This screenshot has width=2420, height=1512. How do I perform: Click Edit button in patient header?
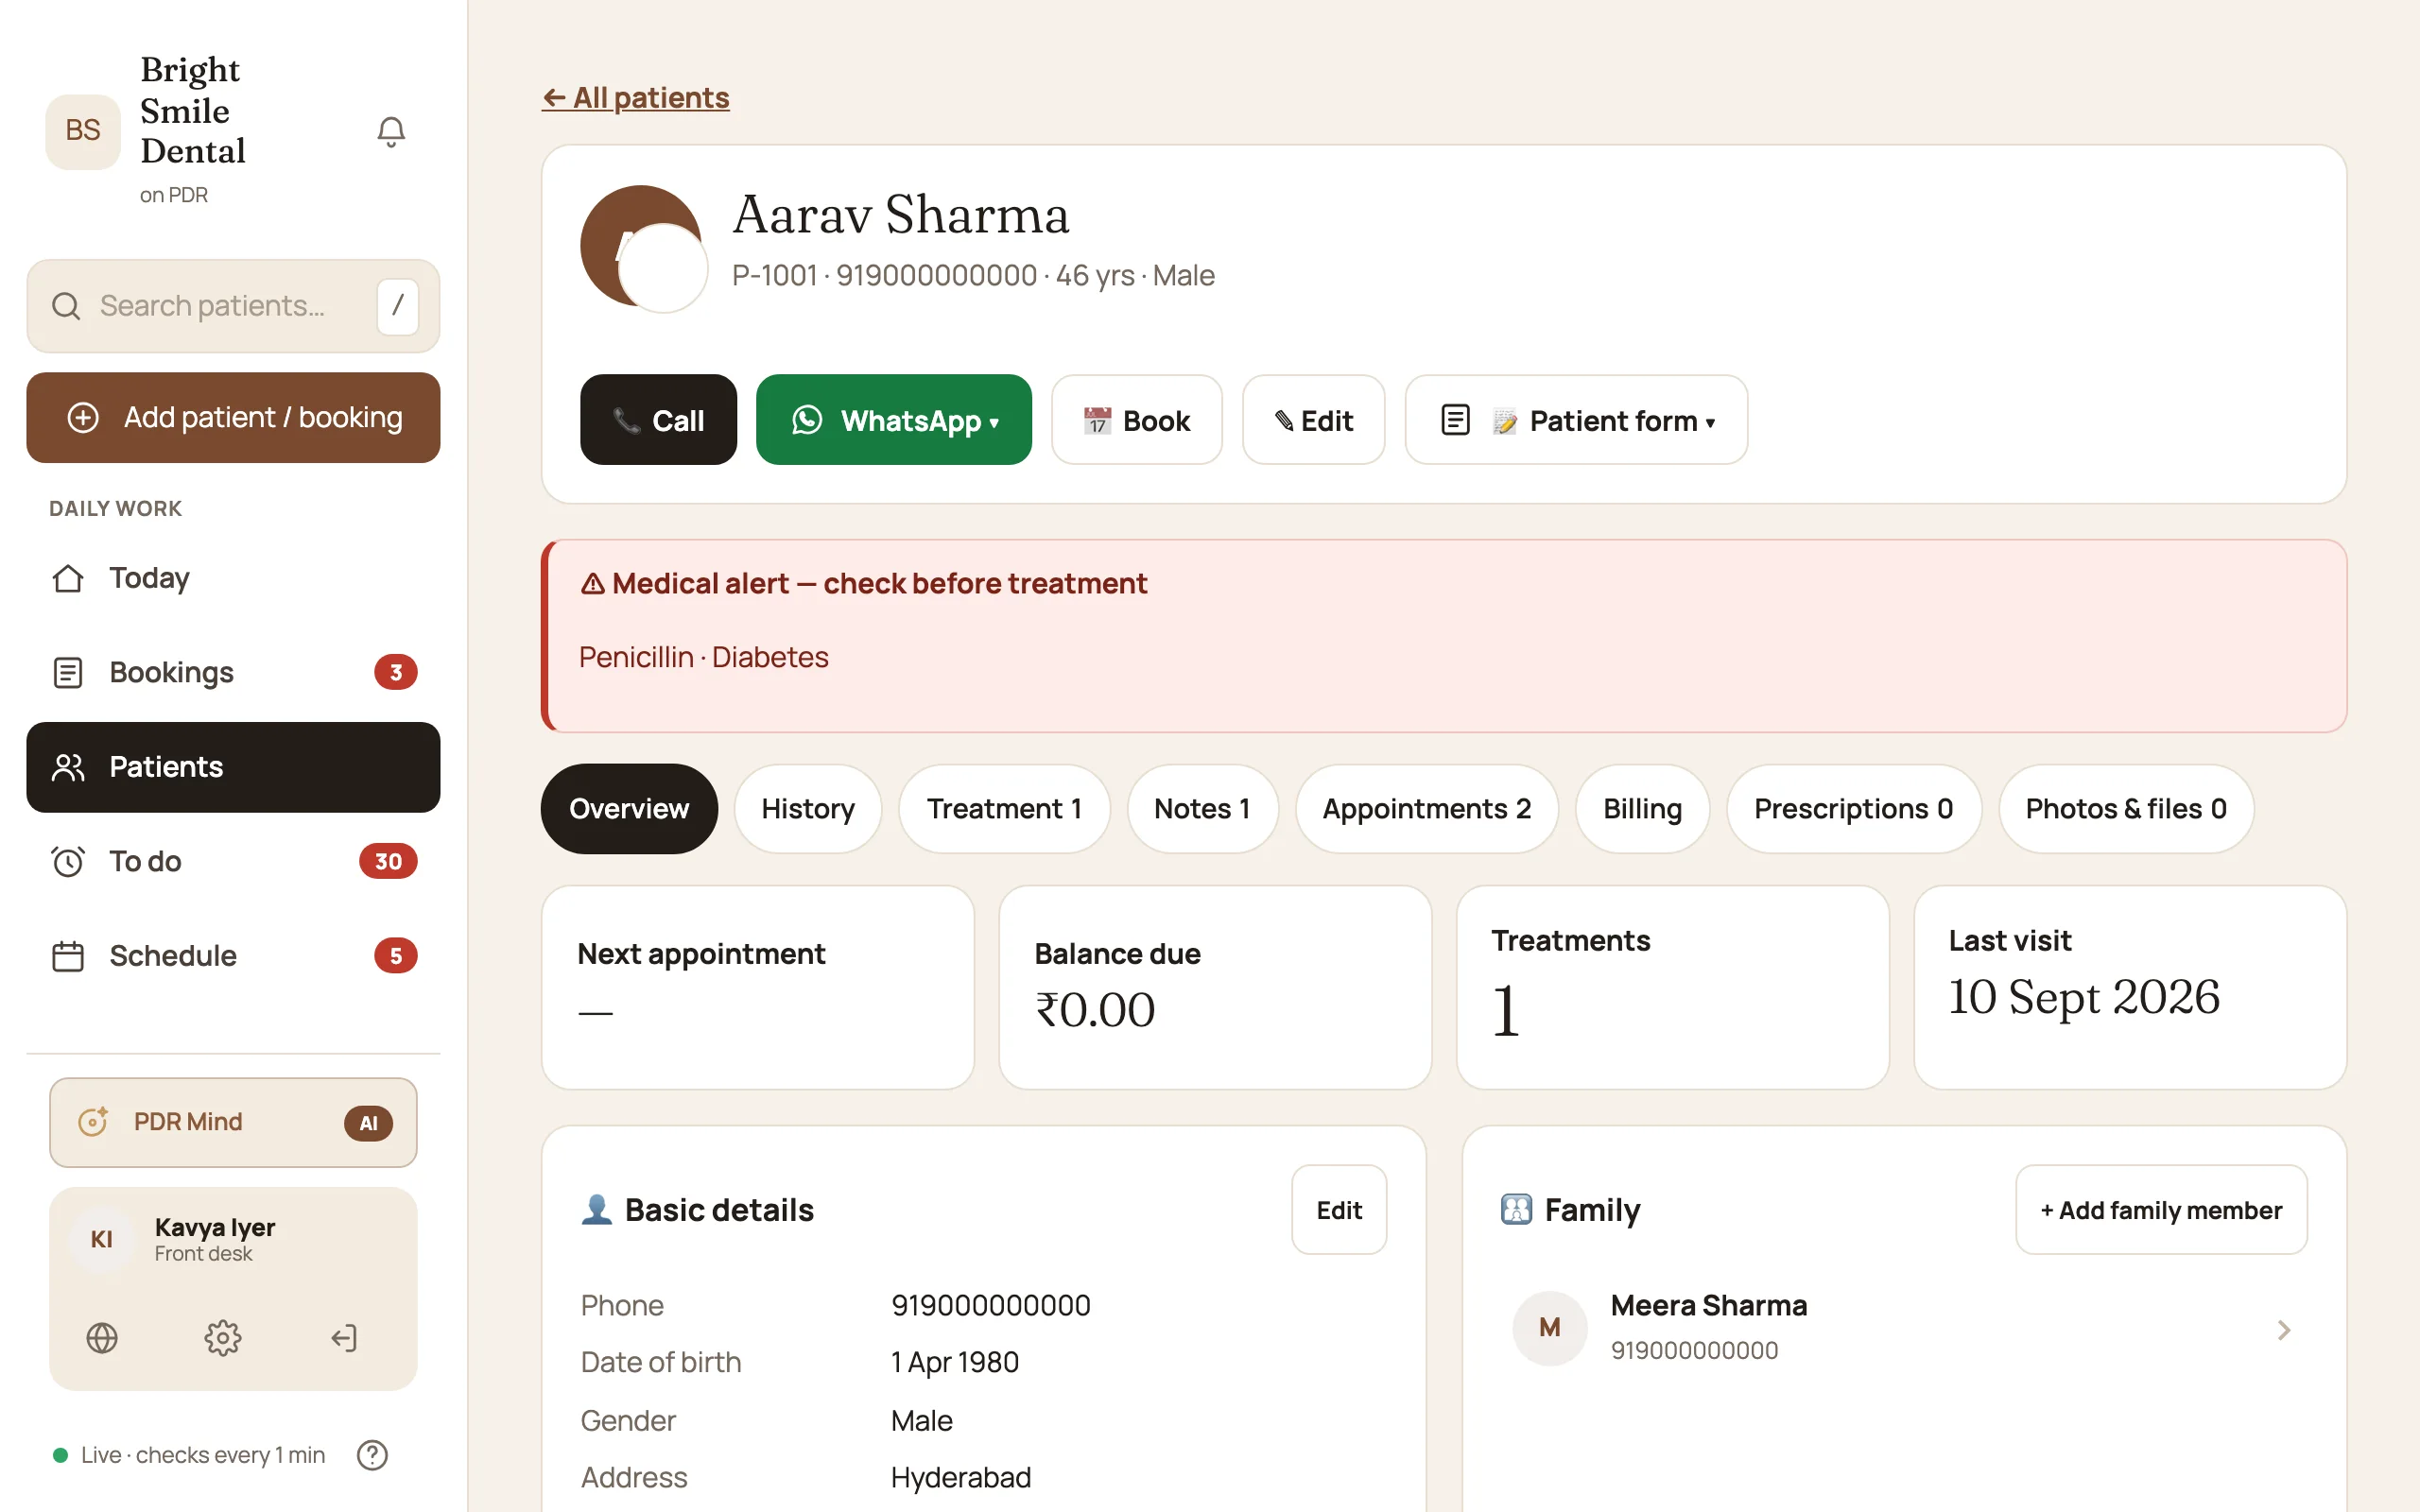click(1313, 420)
